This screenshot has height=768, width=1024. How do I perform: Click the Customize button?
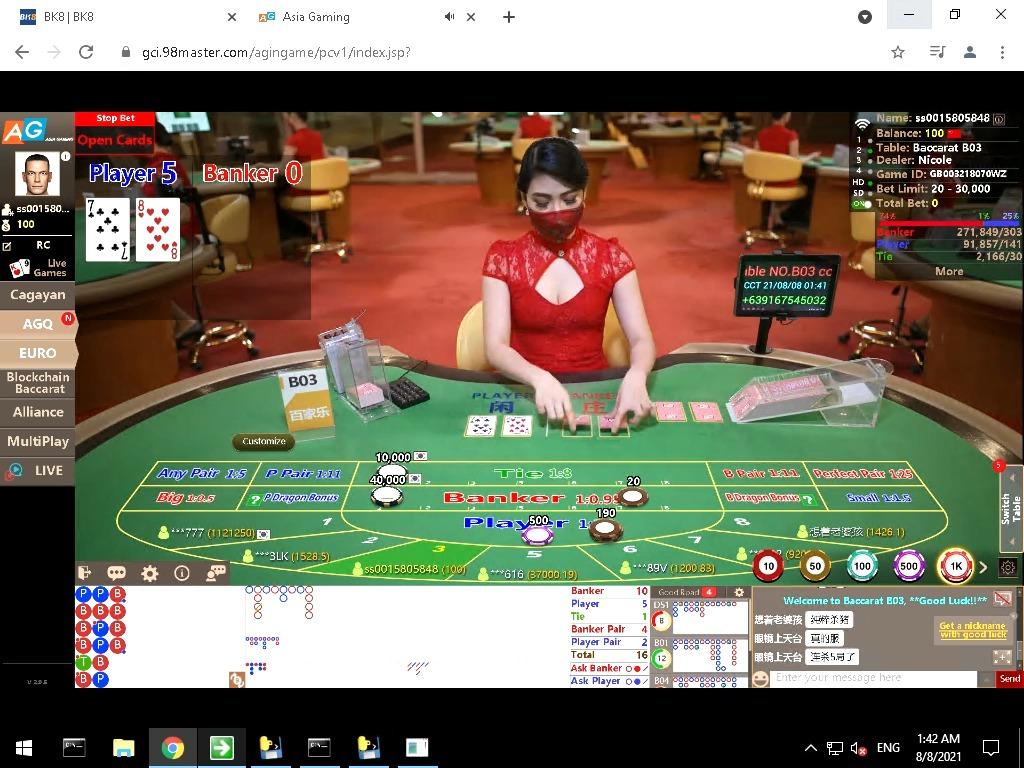point(264,441)
